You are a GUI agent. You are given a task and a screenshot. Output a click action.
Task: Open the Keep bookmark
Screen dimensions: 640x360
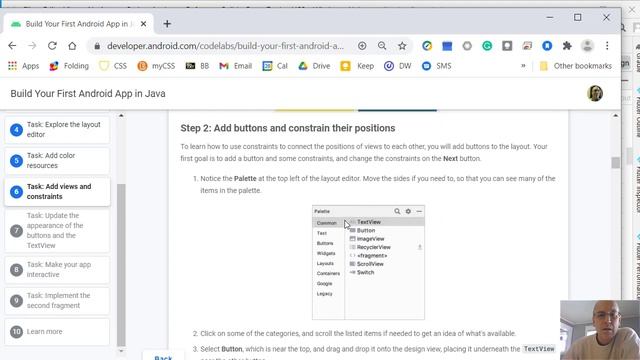pyautogui.click(x=357, y=66)
